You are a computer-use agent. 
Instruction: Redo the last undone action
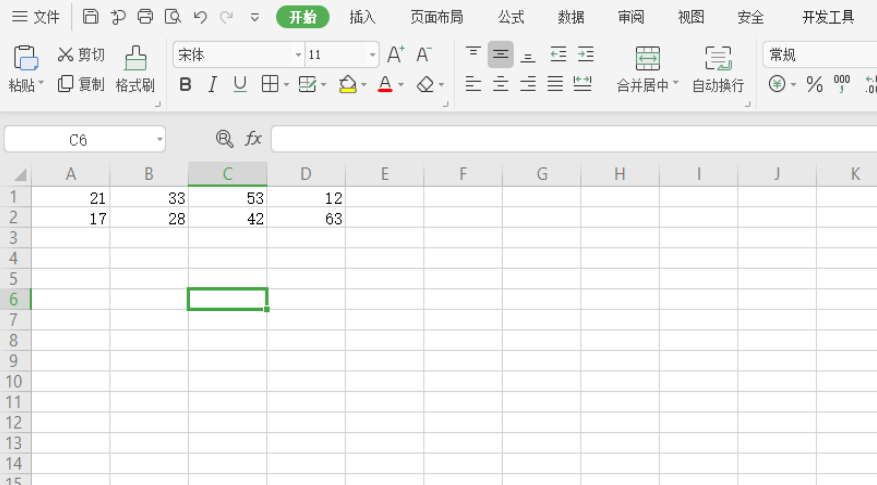[227, 17]
